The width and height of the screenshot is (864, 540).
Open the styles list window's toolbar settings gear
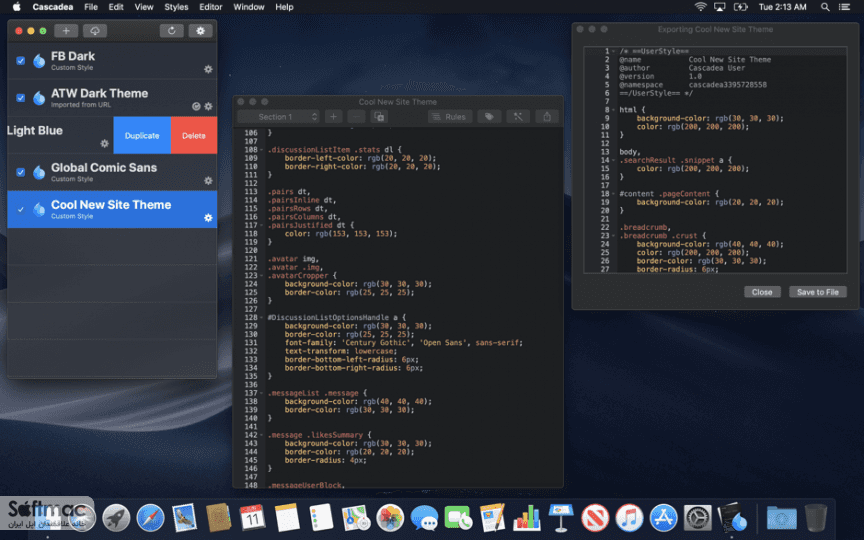(201, 31)
